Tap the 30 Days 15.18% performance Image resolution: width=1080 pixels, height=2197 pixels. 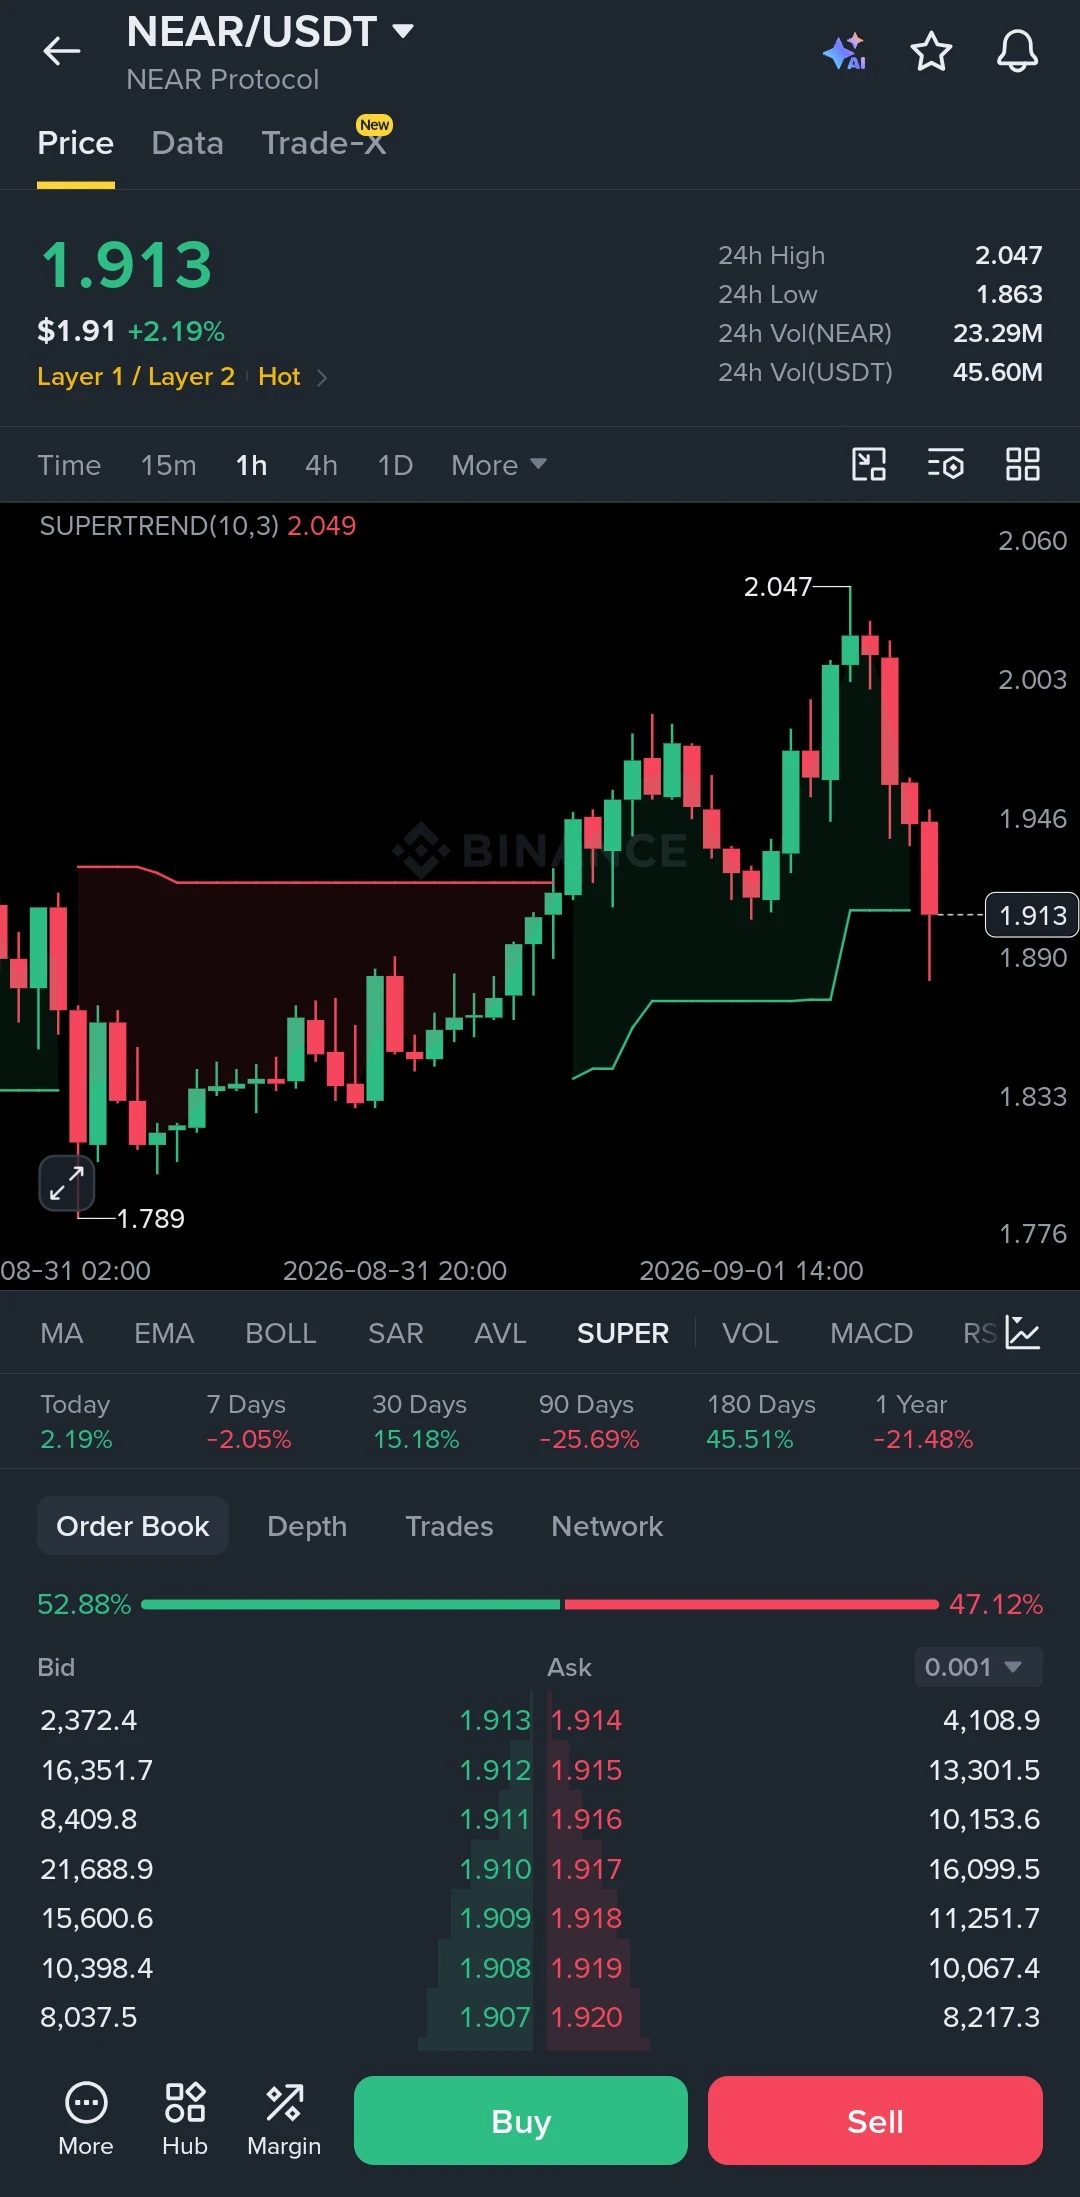point(419,1421)
